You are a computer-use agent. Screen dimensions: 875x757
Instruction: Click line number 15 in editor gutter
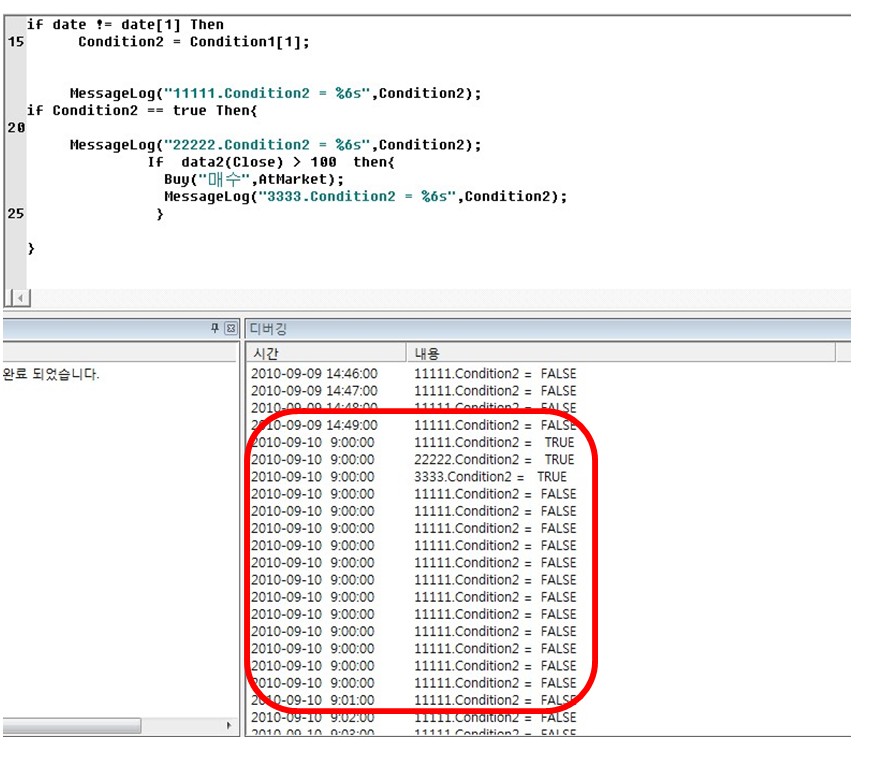16,42
